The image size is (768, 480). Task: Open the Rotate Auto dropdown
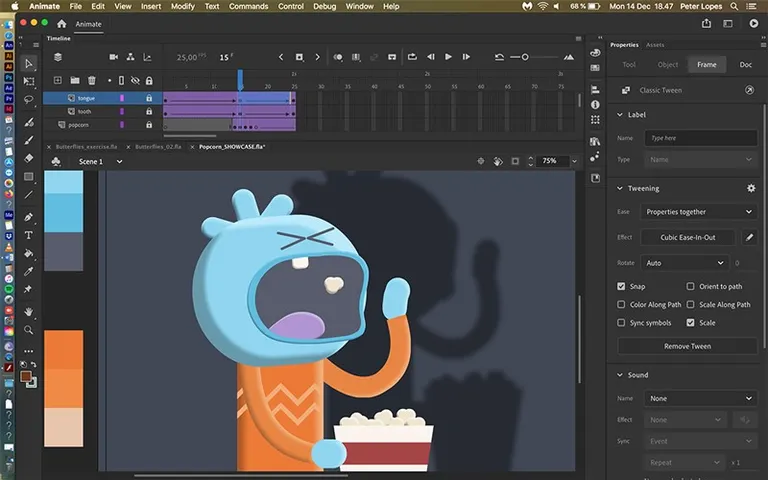(x=684, y=263)
